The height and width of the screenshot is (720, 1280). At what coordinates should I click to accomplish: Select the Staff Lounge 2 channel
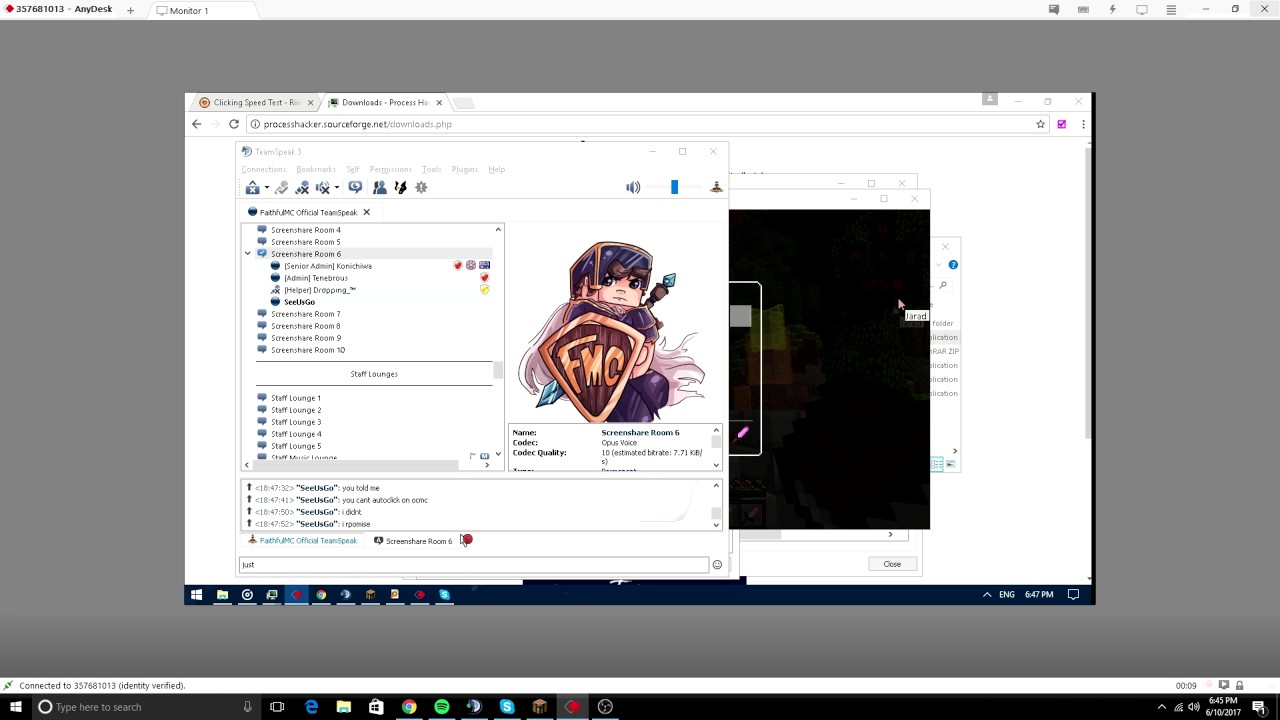(295, 410)
